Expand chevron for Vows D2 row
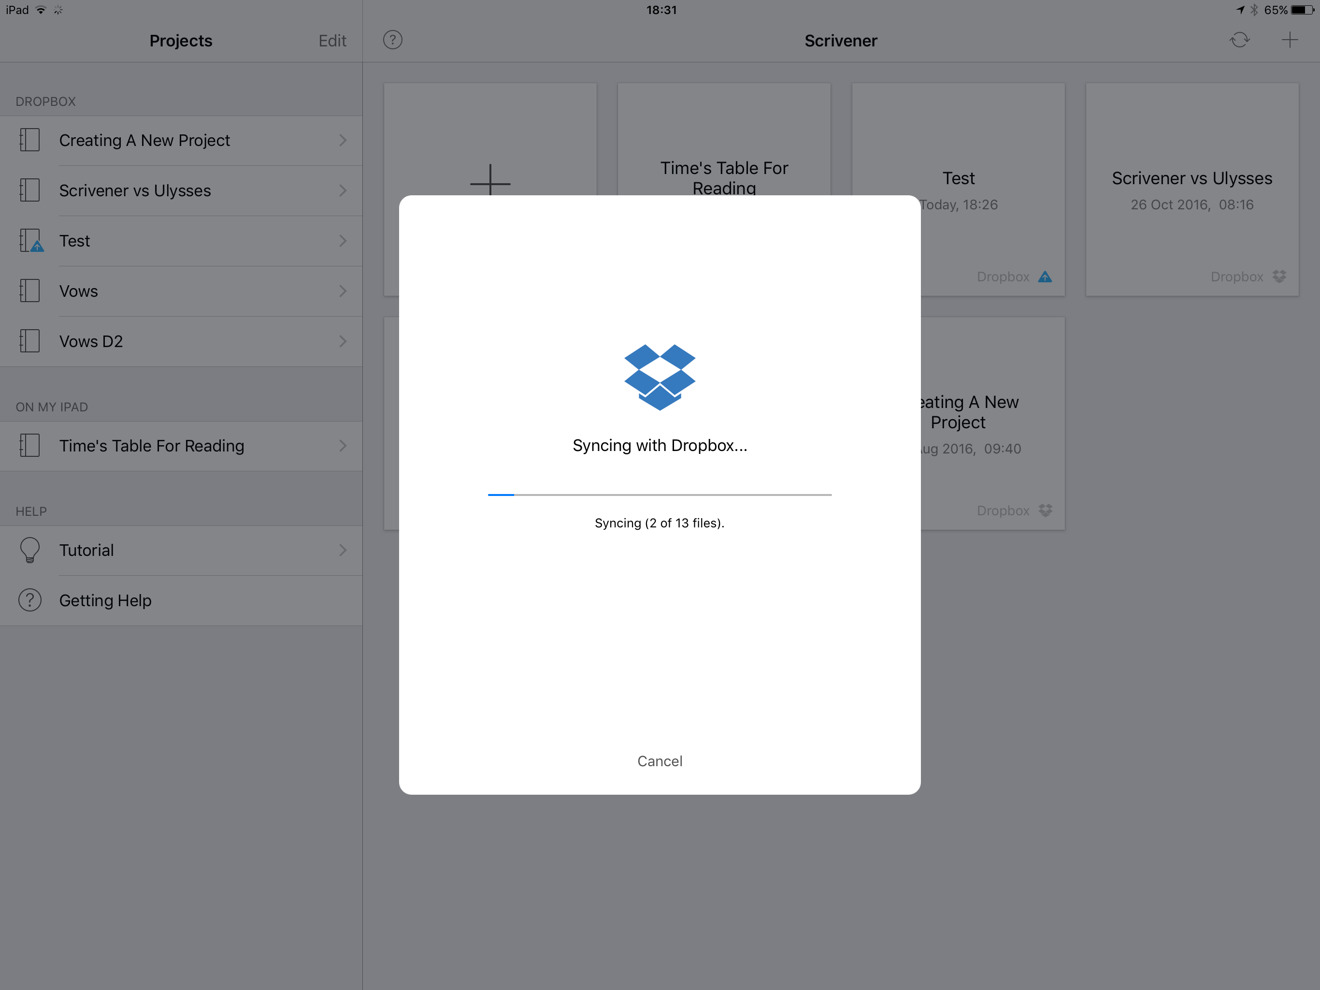Viewport: 1320px width, 990px height. point(343,341)
